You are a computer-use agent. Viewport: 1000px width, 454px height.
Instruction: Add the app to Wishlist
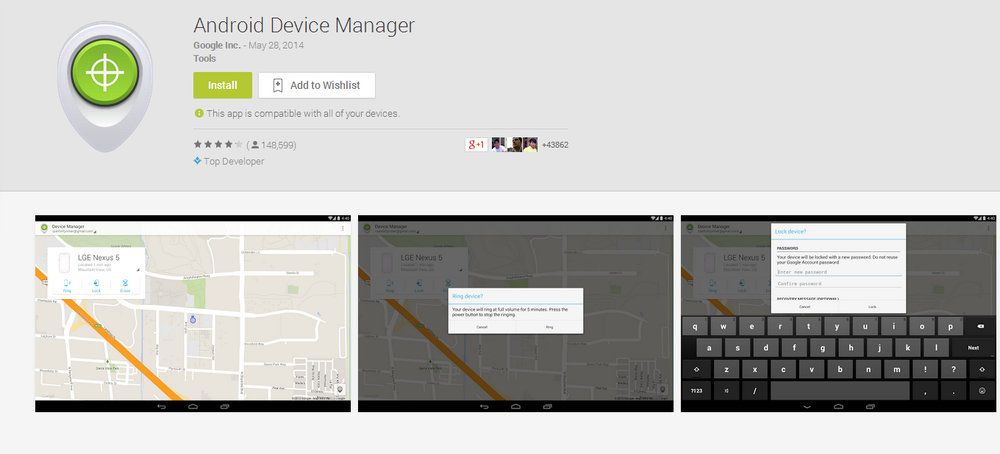pos(316,85)
